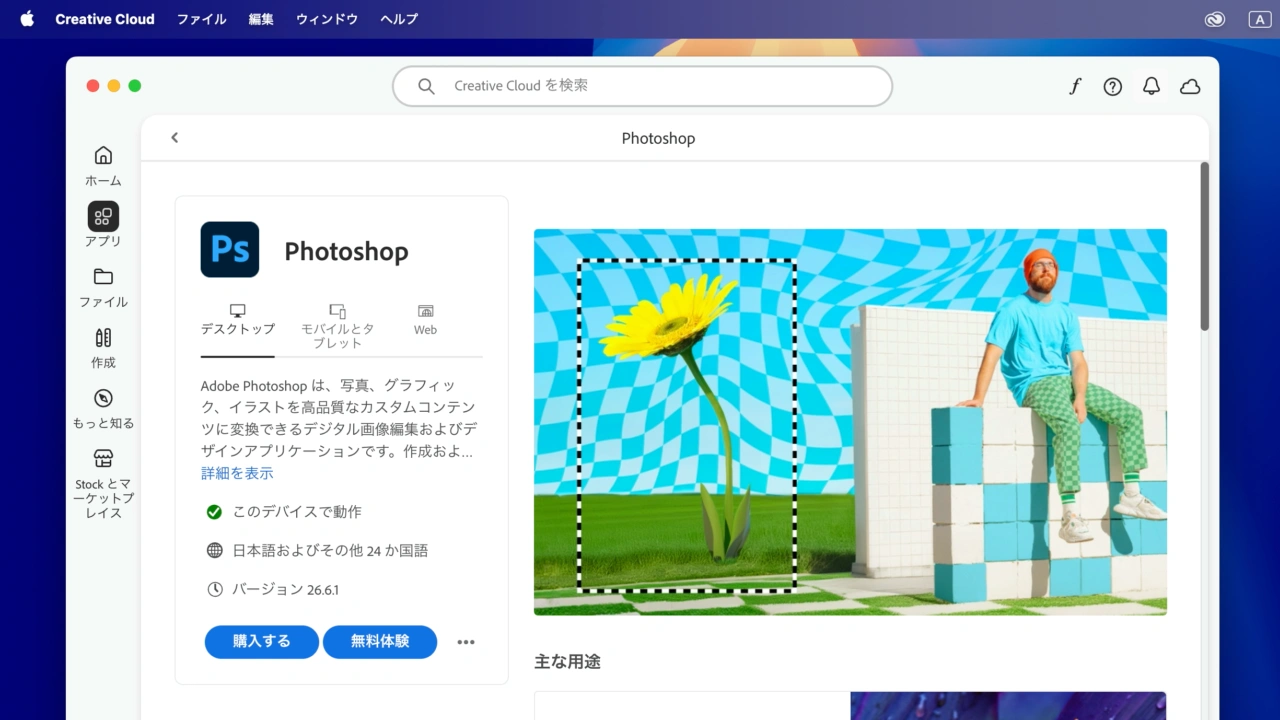This screenshot has height=720, width=1280.
Task: Click the Creative Cloud search field
Action: coord(642,87)
